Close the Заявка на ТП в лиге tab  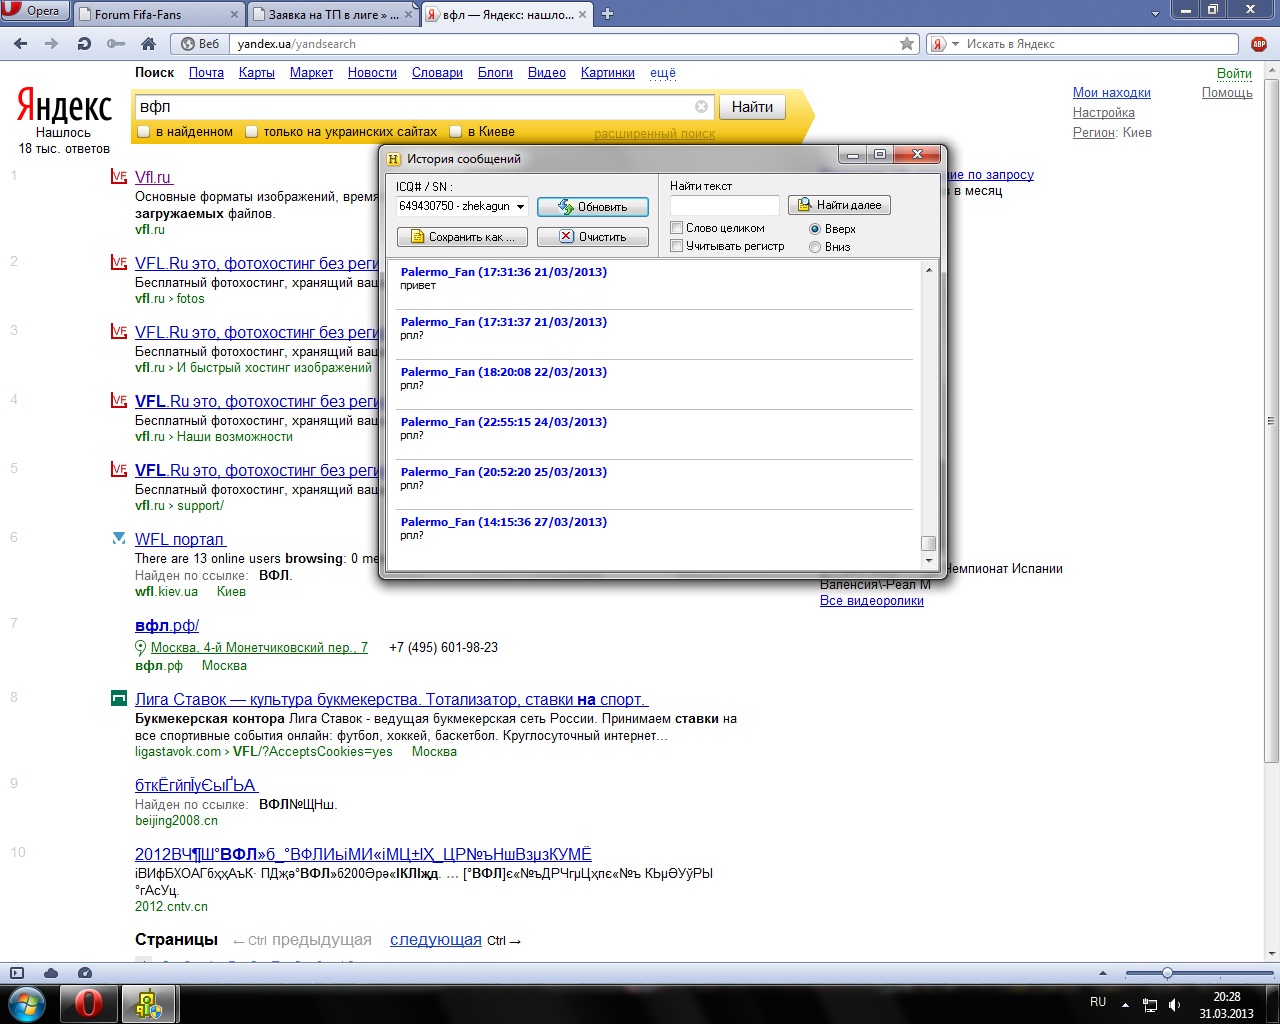[x=409, y=15]
